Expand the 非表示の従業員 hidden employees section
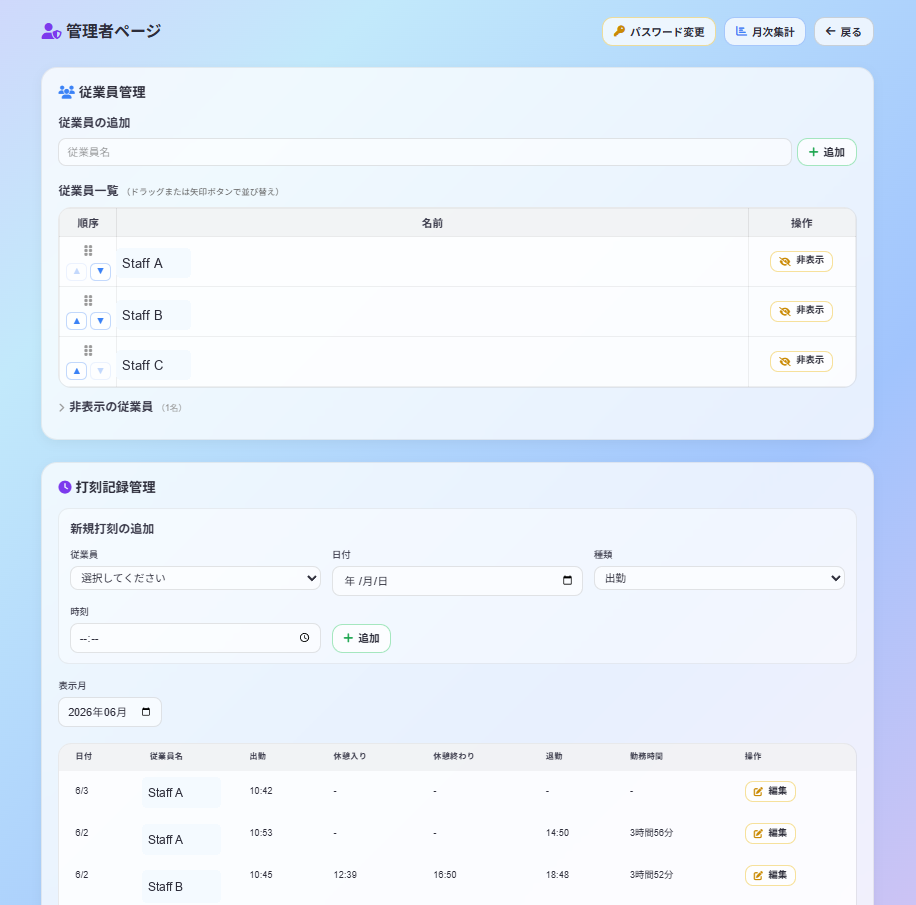 (120, 407)
